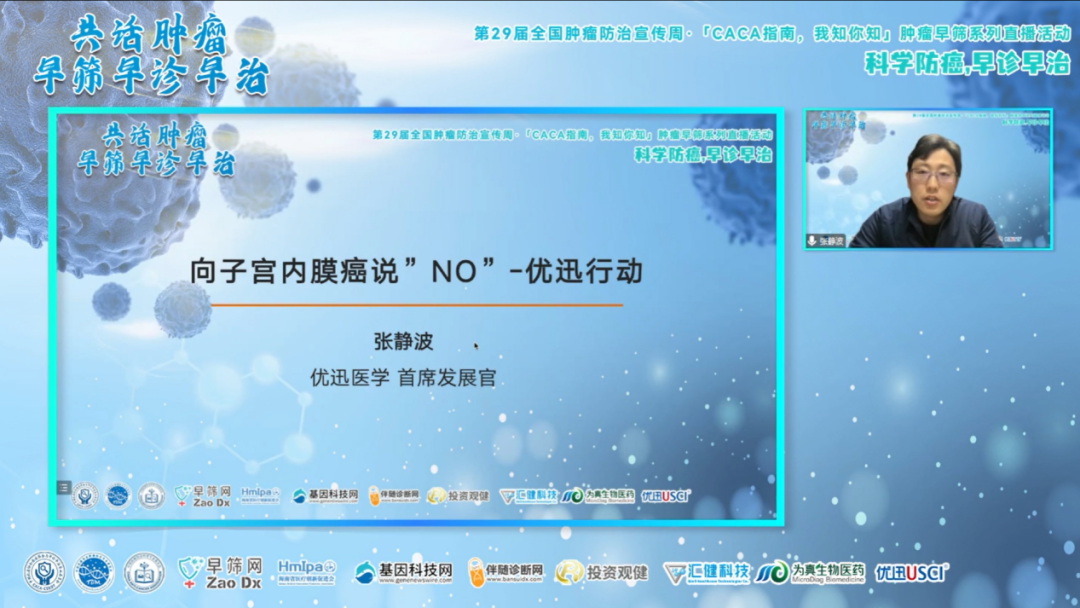
Task: Click the small 为真生物医药 logo inside the slide
Action: click(x=597, y=496)
